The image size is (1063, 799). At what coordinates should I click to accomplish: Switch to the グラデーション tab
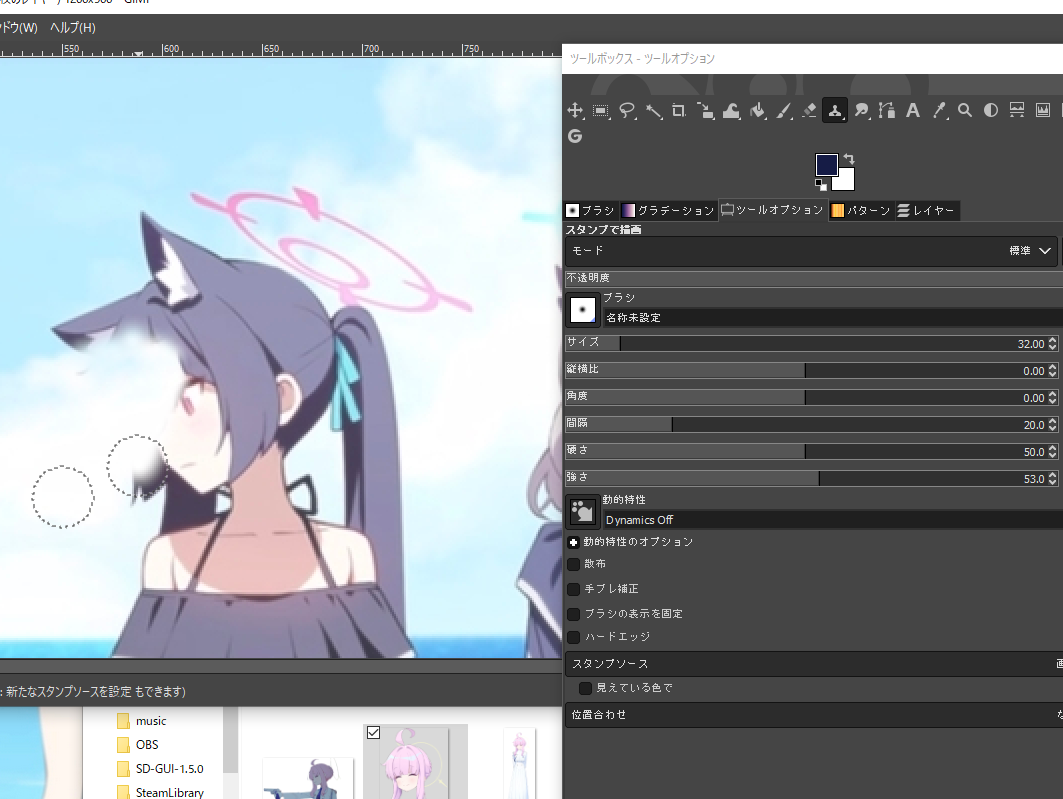tap(668, 211)
